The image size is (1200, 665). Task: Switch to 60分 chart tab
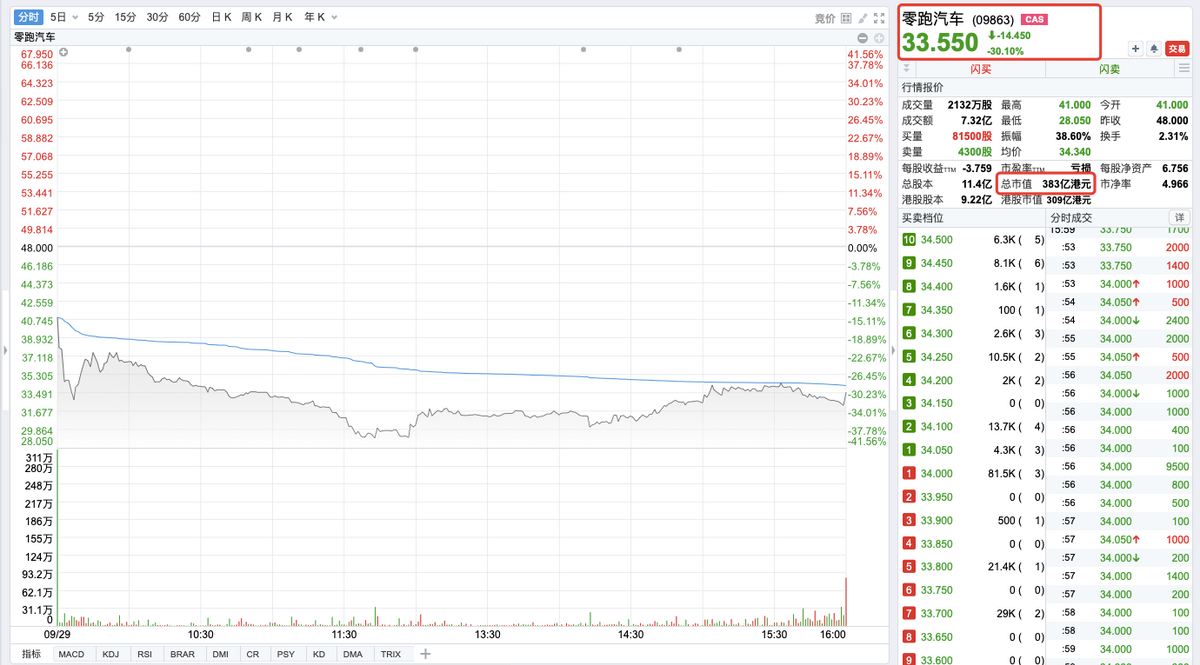pyautogui.click(x=189, y=18)
